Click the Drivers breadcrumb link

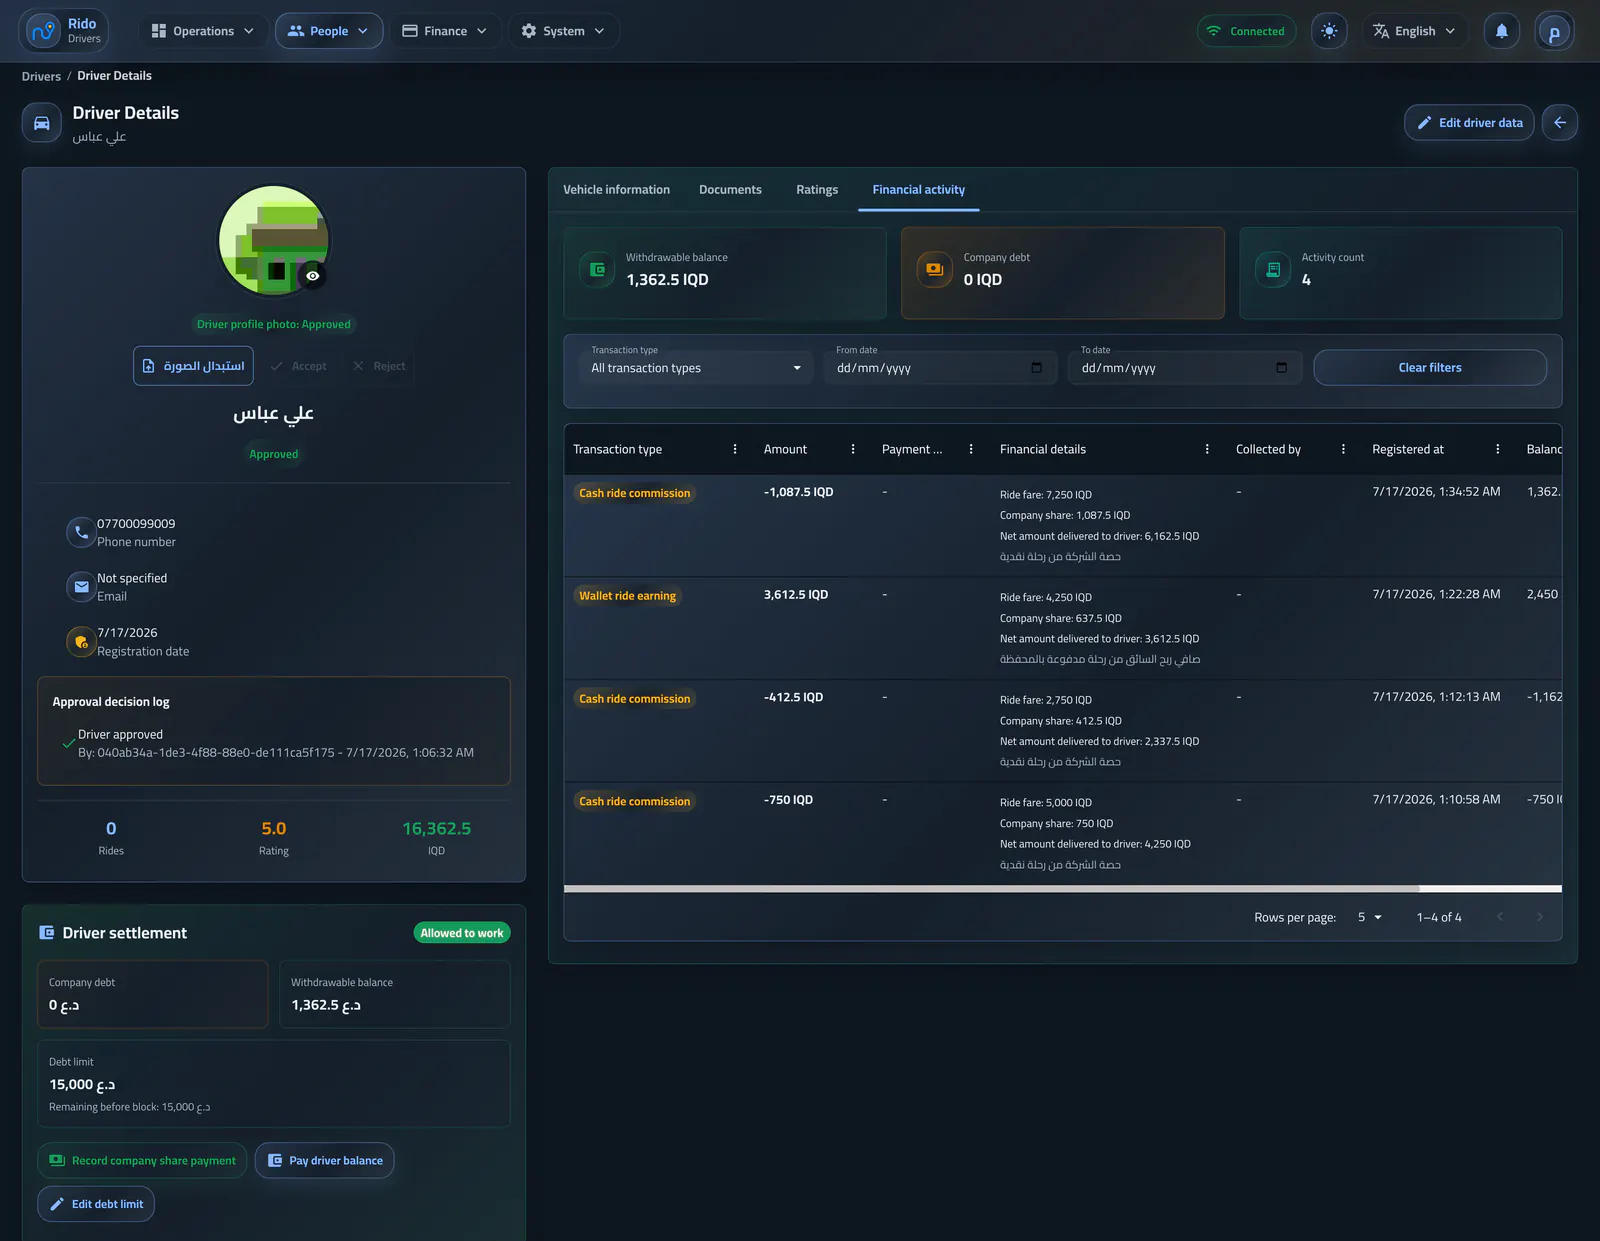pyautogui.click(x=41, y=76)
